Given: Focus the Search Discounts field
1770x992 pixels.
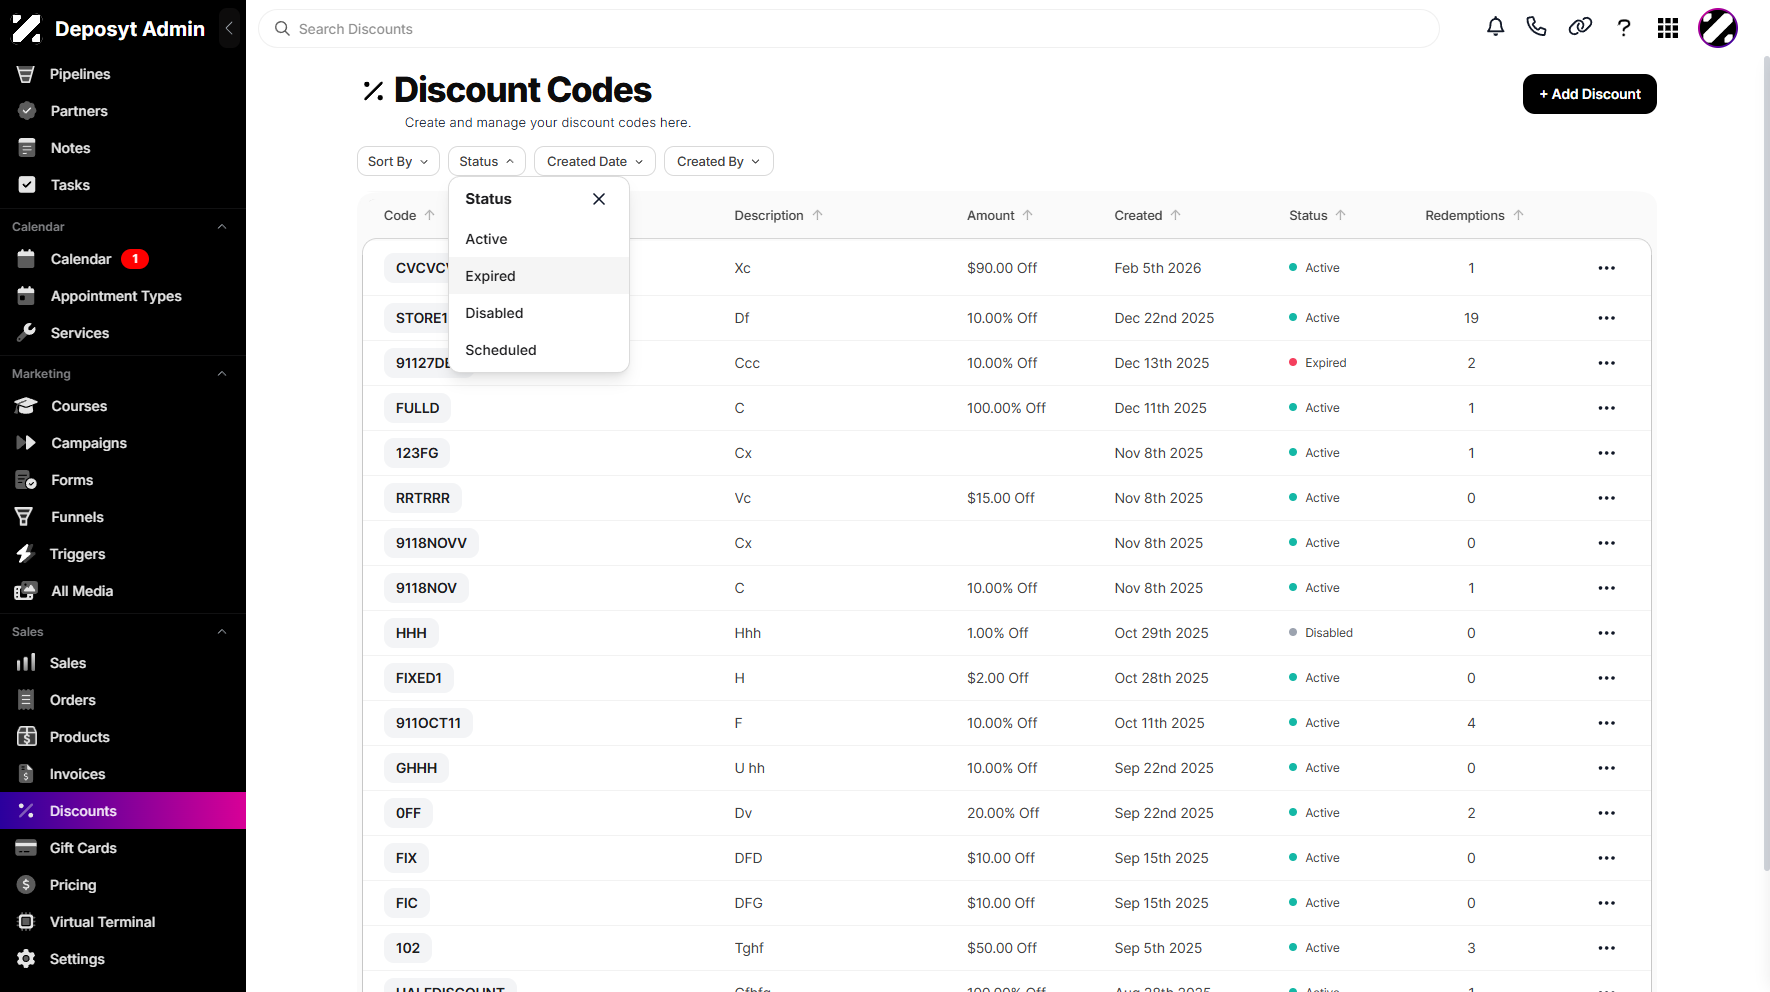Looking at the screenshot, I should (849, 29).
